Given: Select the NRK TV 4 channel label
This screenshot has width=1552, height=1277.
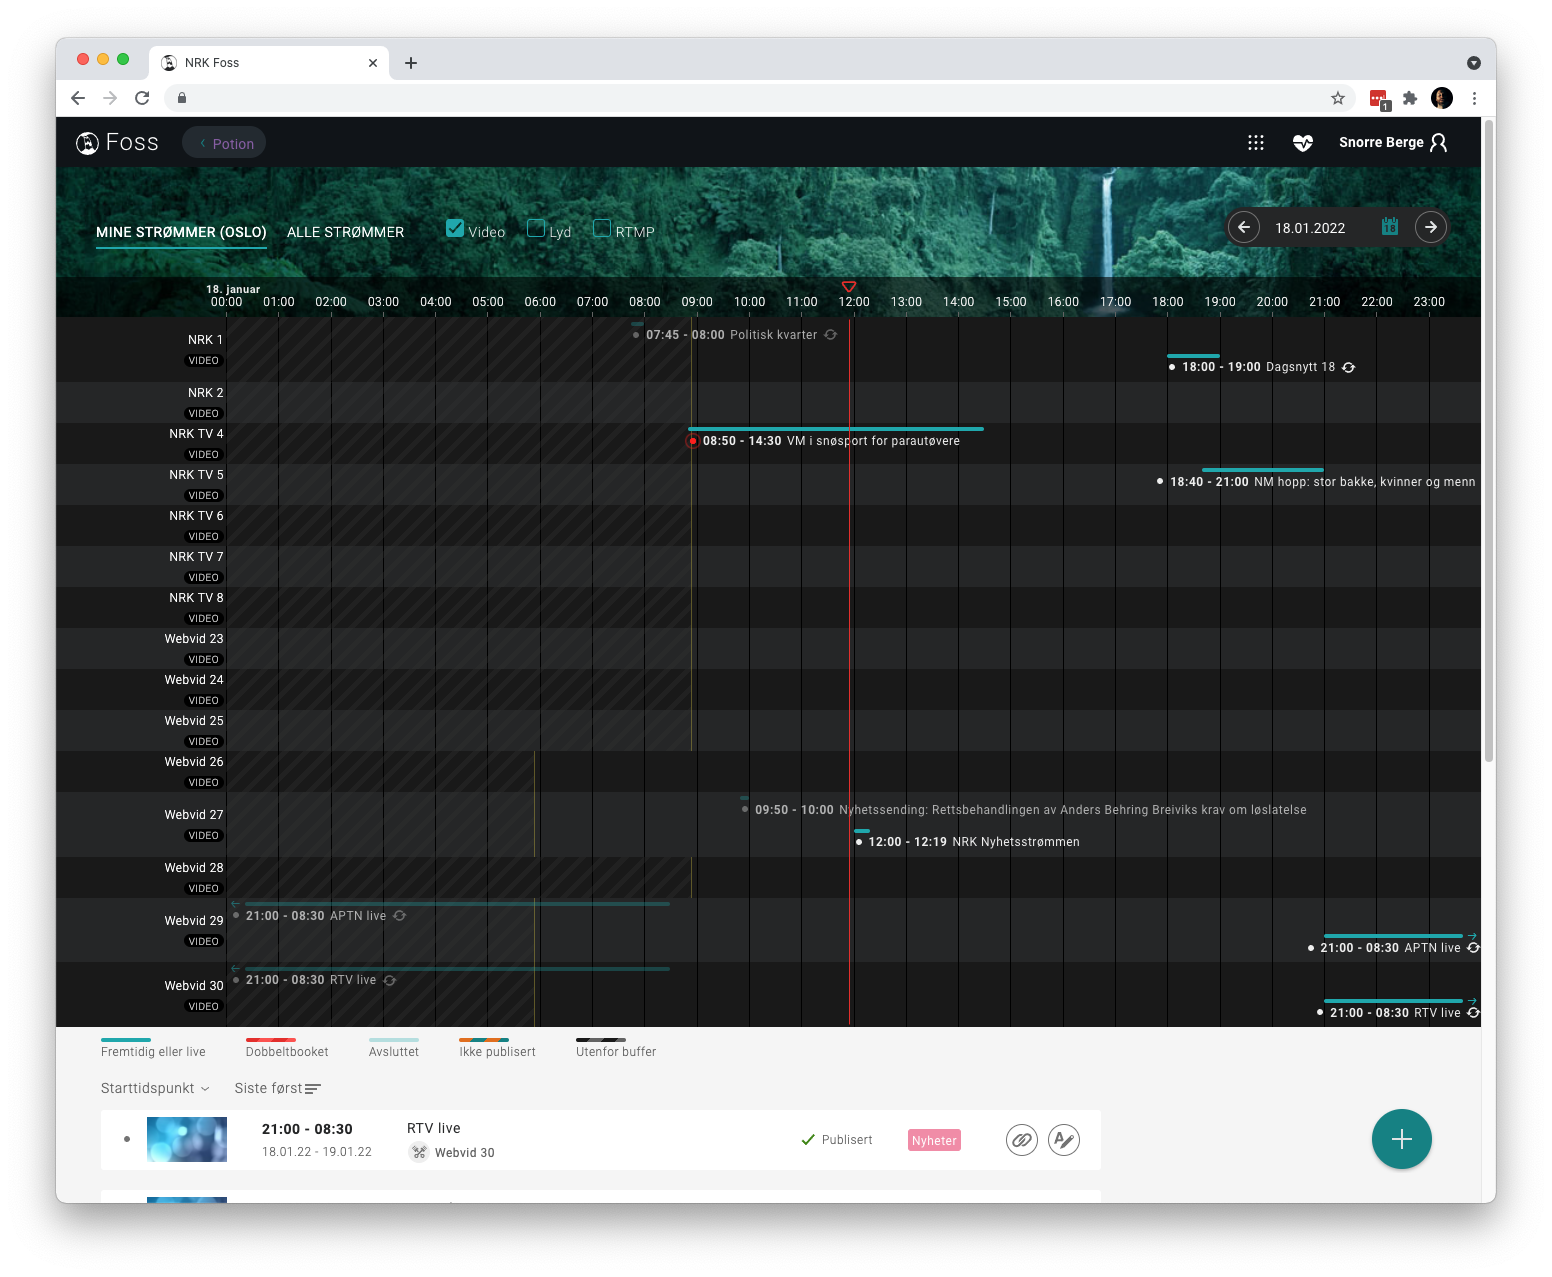Looking at the screenshot, I should [x=196, y=434].
